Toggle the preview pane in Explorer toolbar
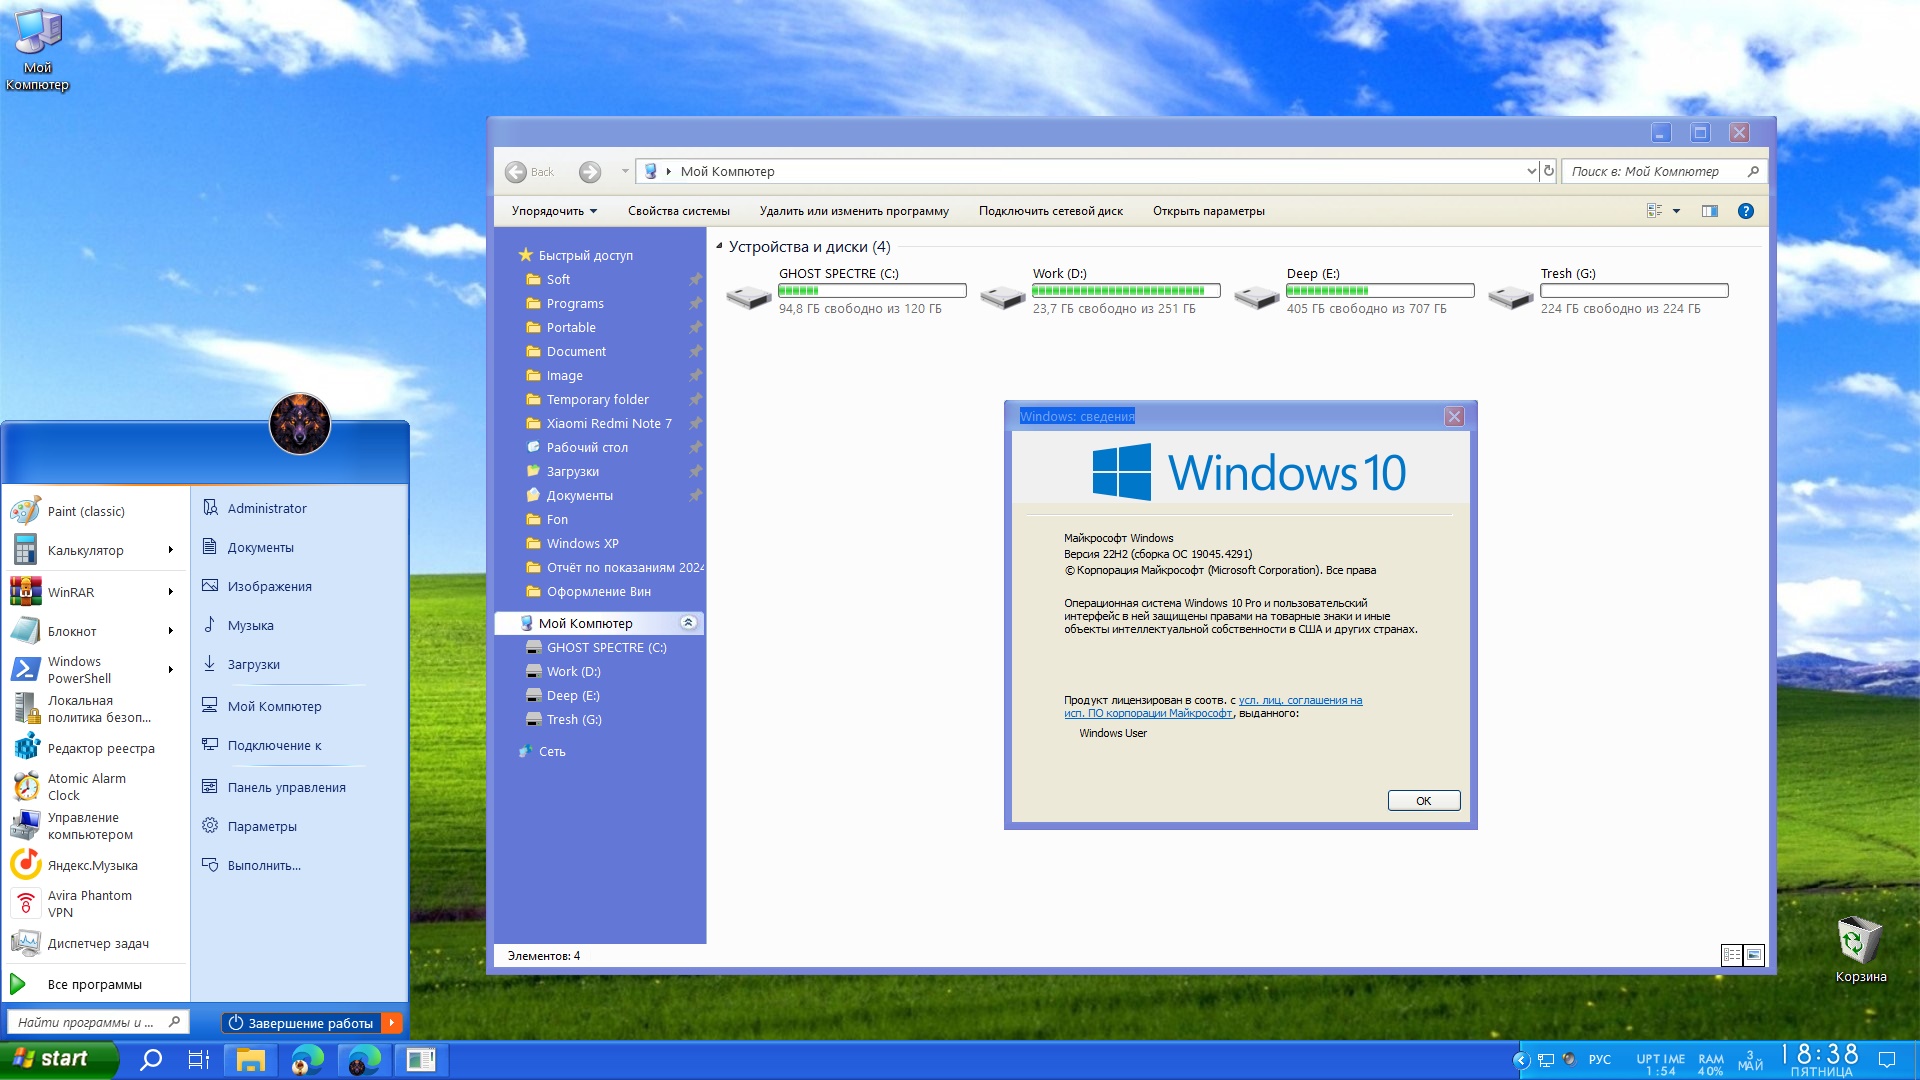This screenshot has height=1080, width=1920. 1710,211
